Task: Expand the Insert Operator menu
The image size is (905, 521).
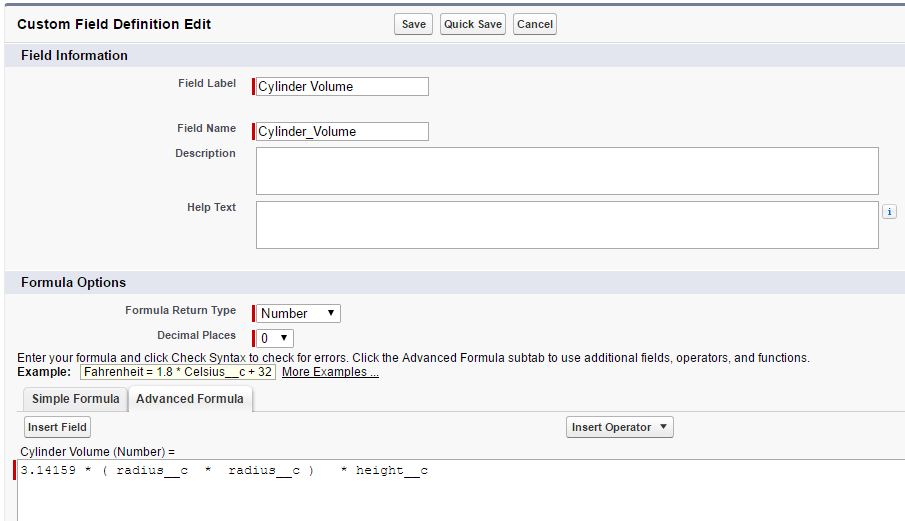Action: coord(620,427)
